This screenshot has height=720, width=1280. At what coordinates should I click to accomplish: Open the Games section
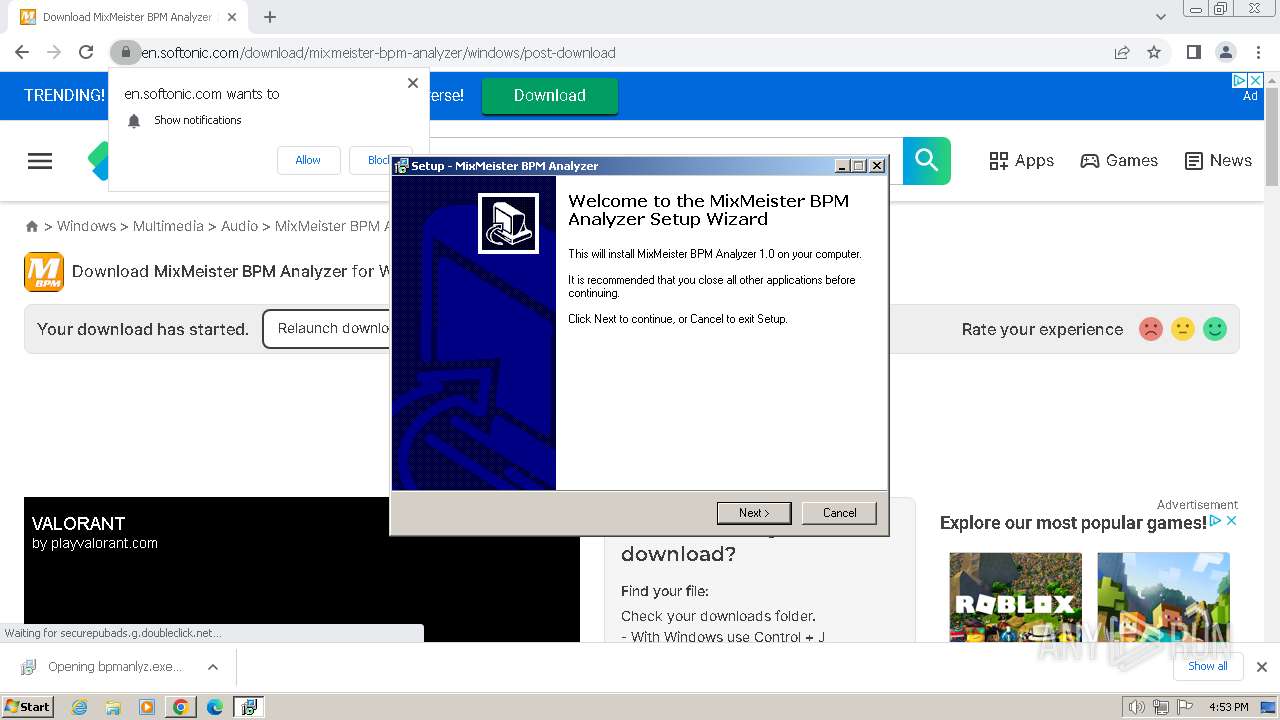(x=1119, y=160)
